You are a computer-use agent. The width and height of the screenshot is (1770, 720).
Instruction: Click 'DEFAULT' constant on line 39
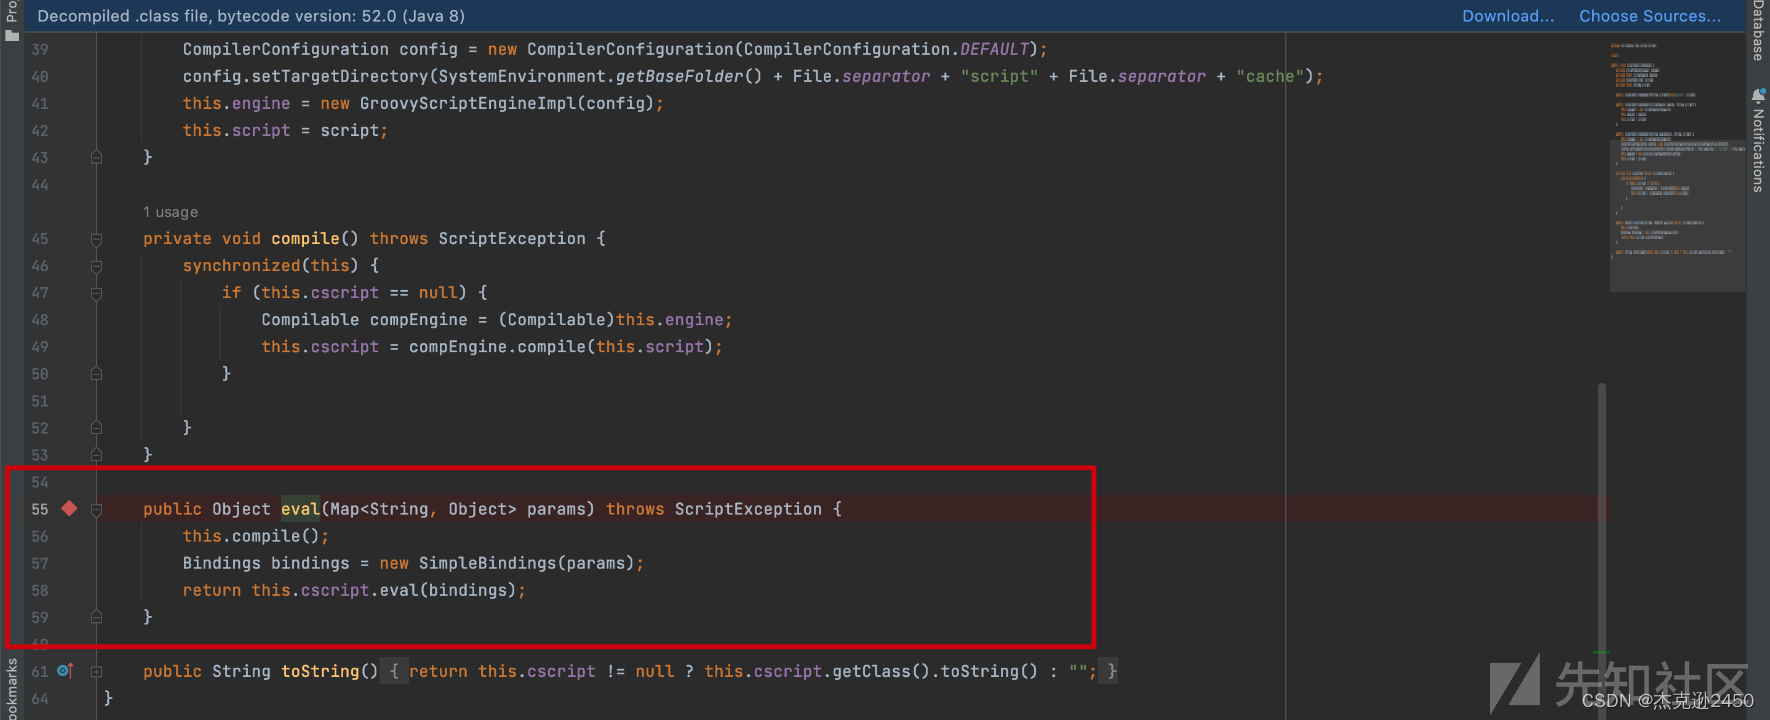[x=994, y=49]
